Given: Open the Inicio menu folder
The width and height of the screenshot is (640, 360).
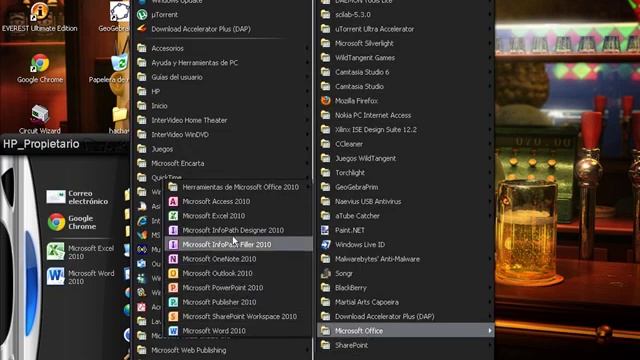Looking at the screenshot, I should tap(222, 106).
